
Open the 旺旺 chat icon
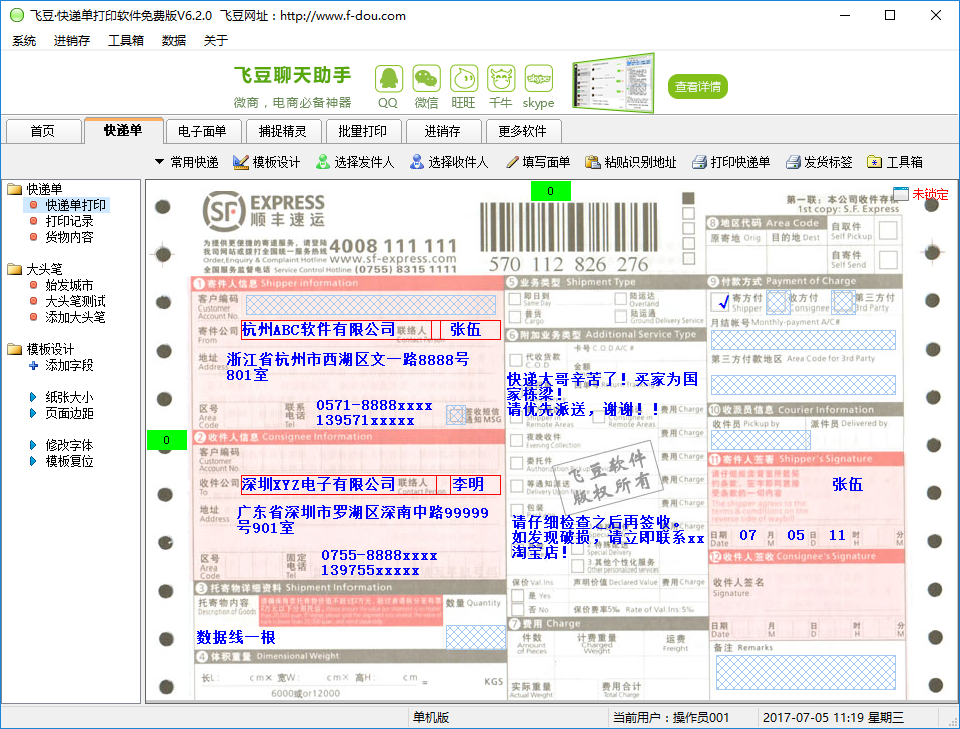point(463,80)
